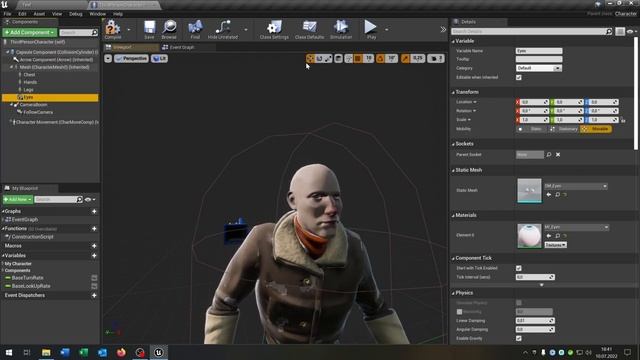Switch to the Viewport tab
Image resolution: width=640 pixels, height=360 pixels.
pos(131,47)
